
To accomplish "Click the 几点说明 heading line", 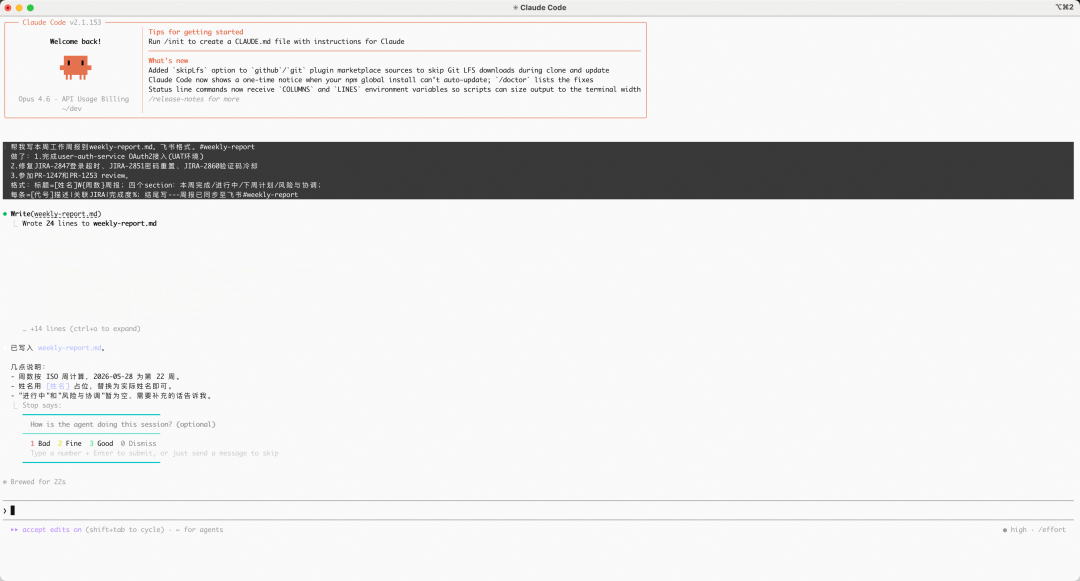I will tap(28, 367).
